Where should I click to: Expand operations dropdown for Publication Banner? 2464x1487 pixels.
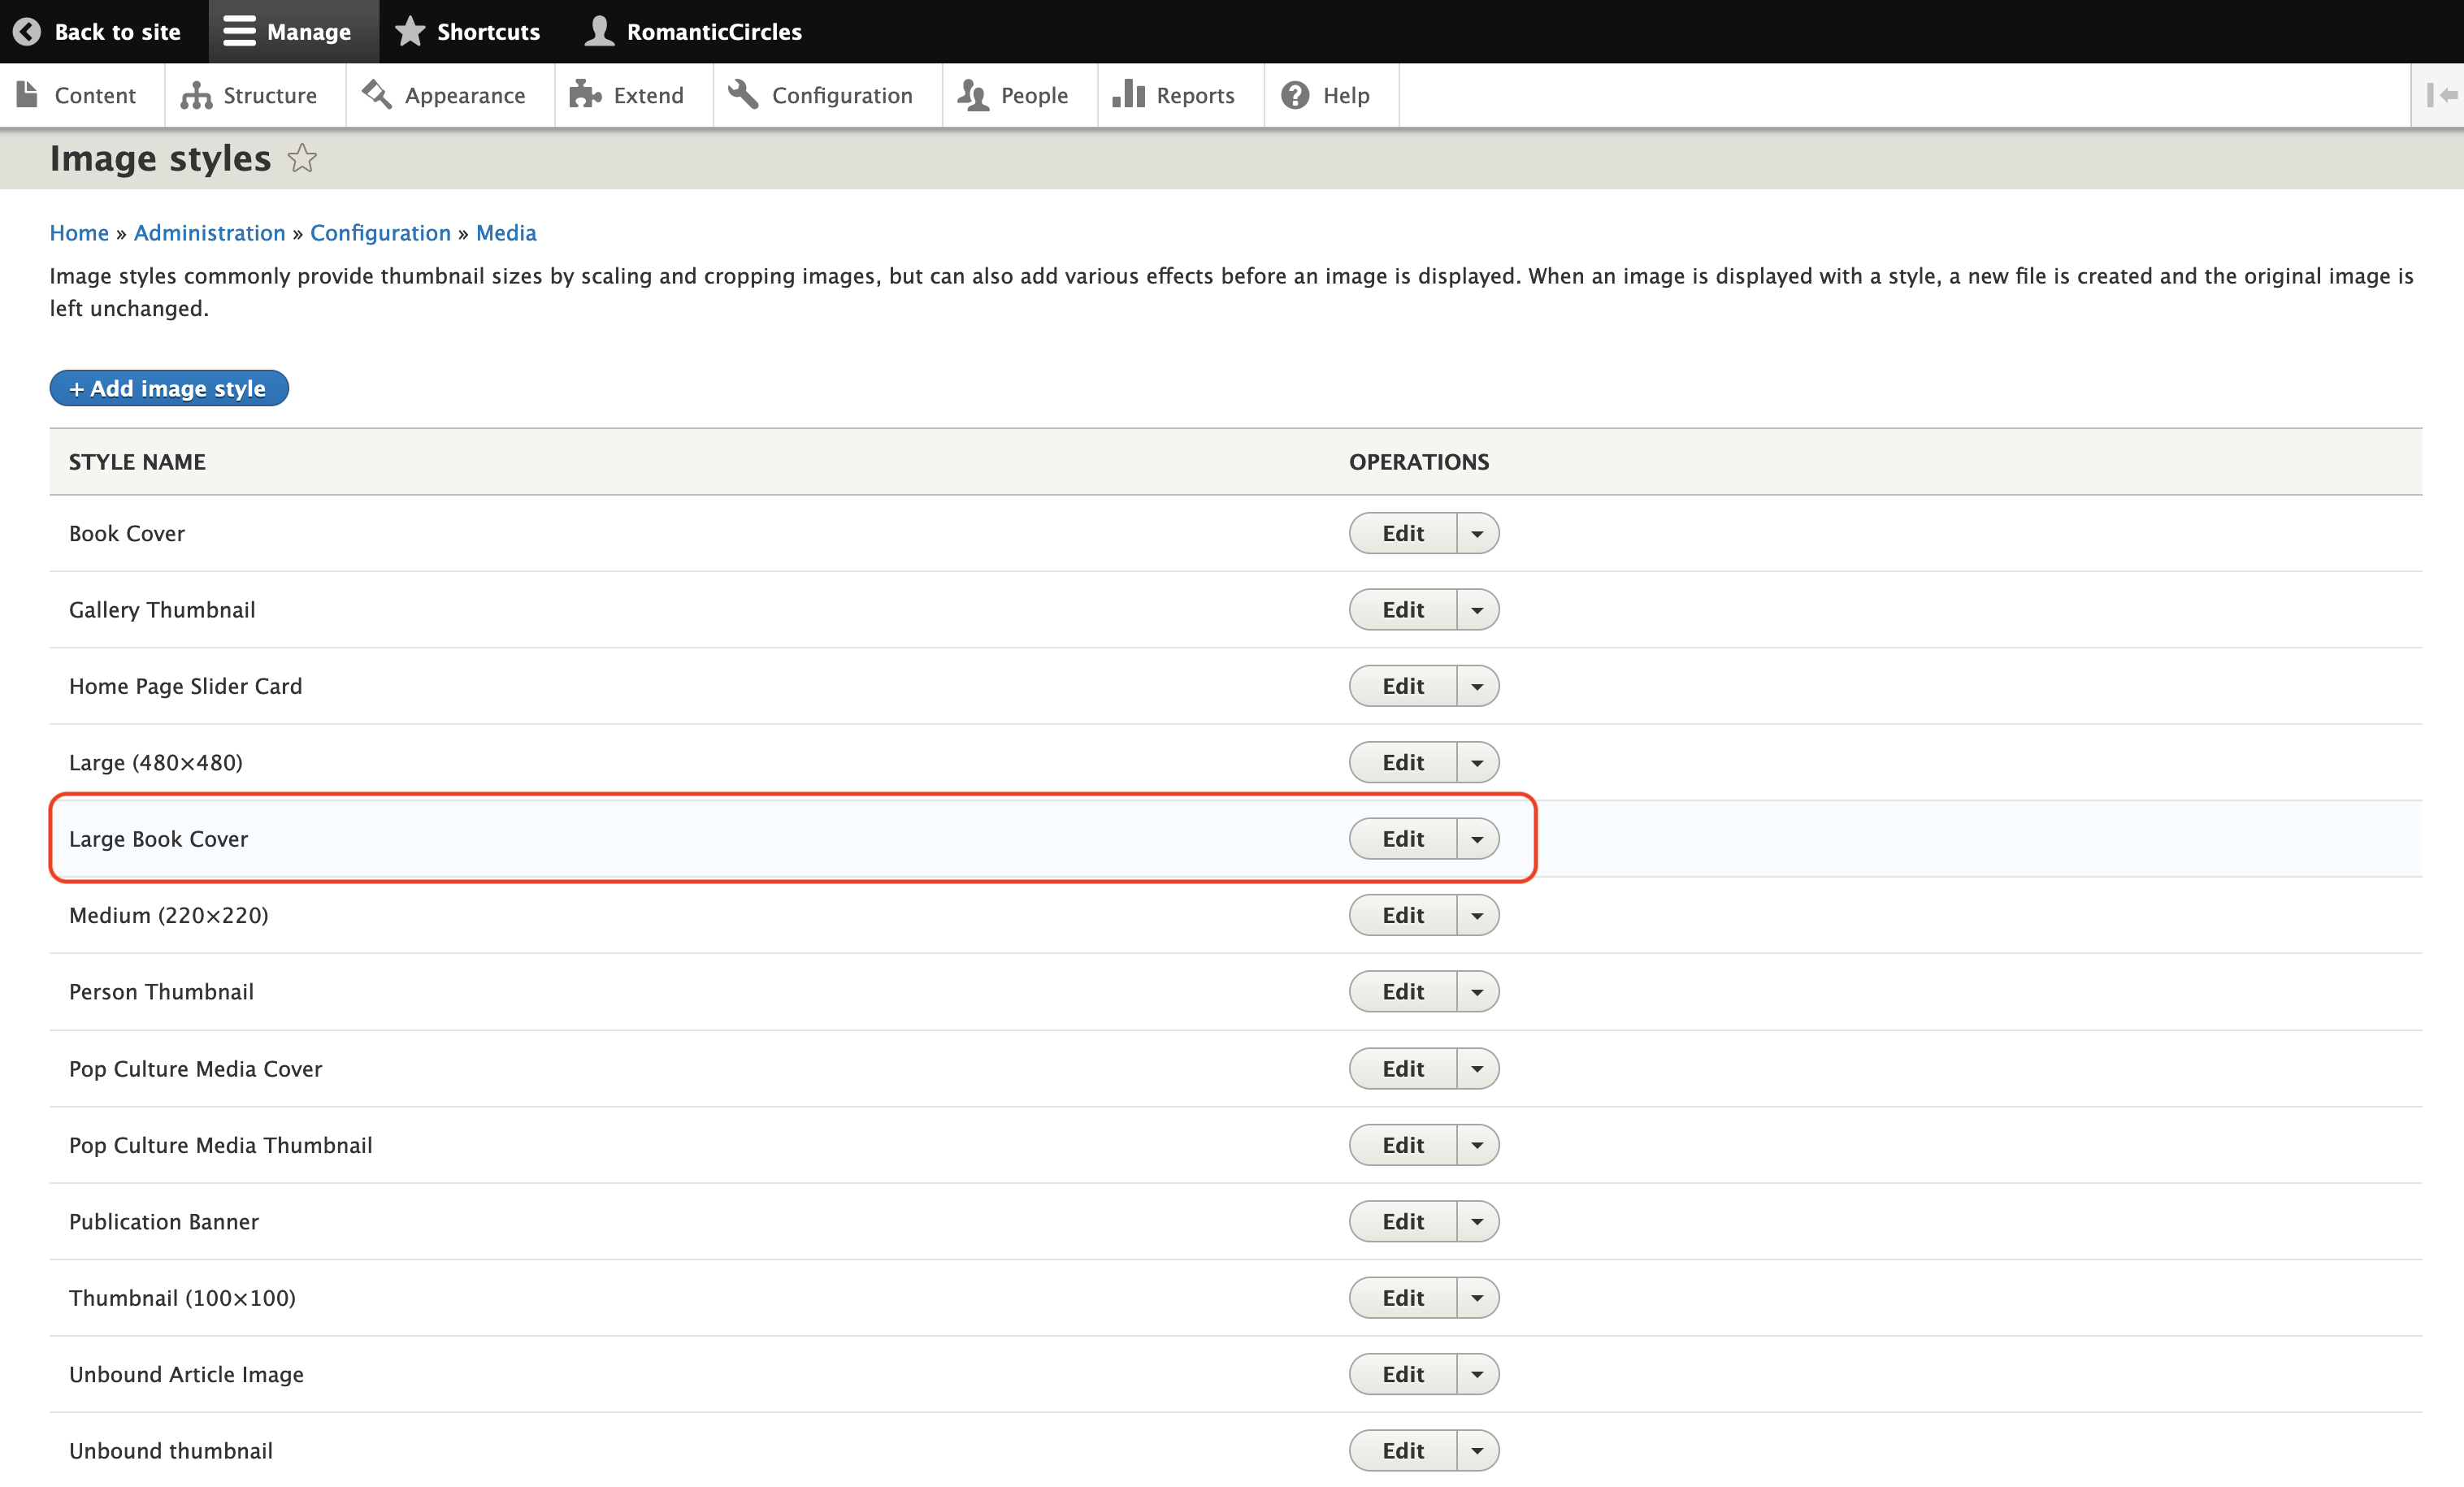[1477, 1221]
